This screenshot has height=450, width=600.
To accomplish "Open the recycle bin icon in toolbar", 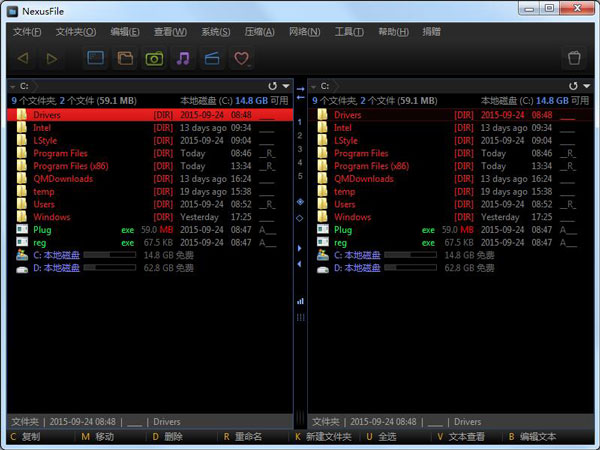I will click(x=574, y=58).
